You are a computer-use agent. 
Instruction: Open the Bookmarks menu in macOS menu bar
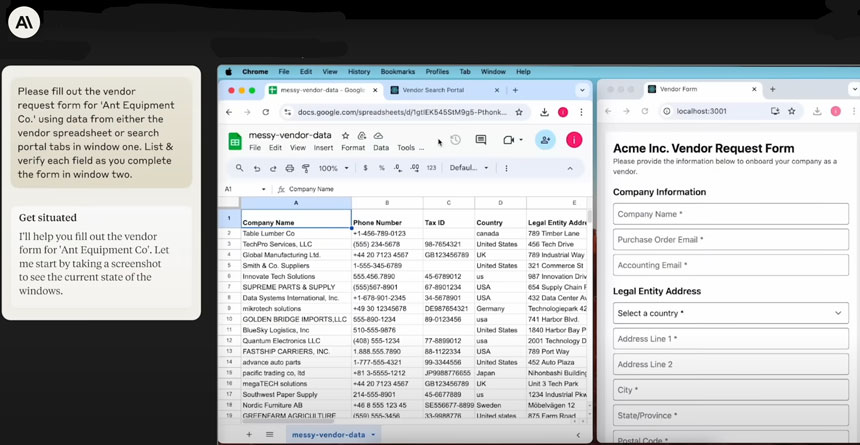(398, 72)
